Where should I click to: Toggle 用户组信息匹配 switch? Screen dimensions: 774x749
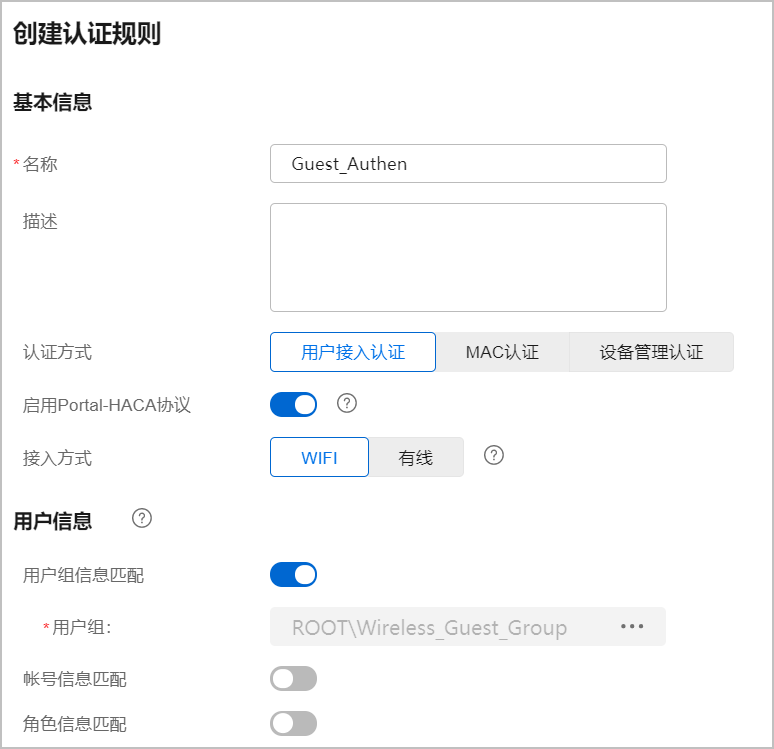293,574
